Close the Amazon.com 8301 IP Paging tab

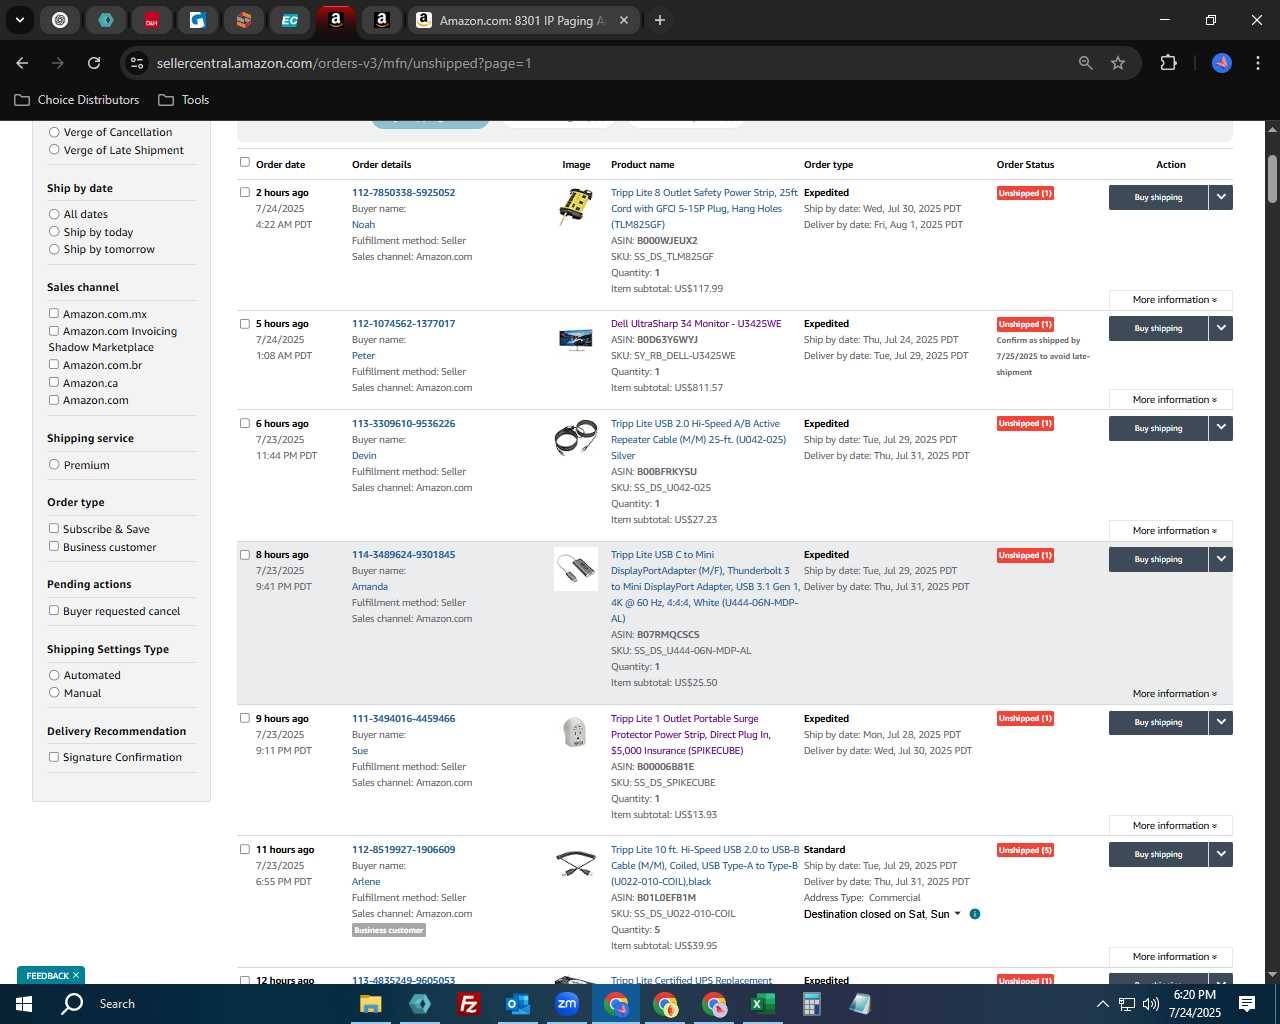pos(624,20)
